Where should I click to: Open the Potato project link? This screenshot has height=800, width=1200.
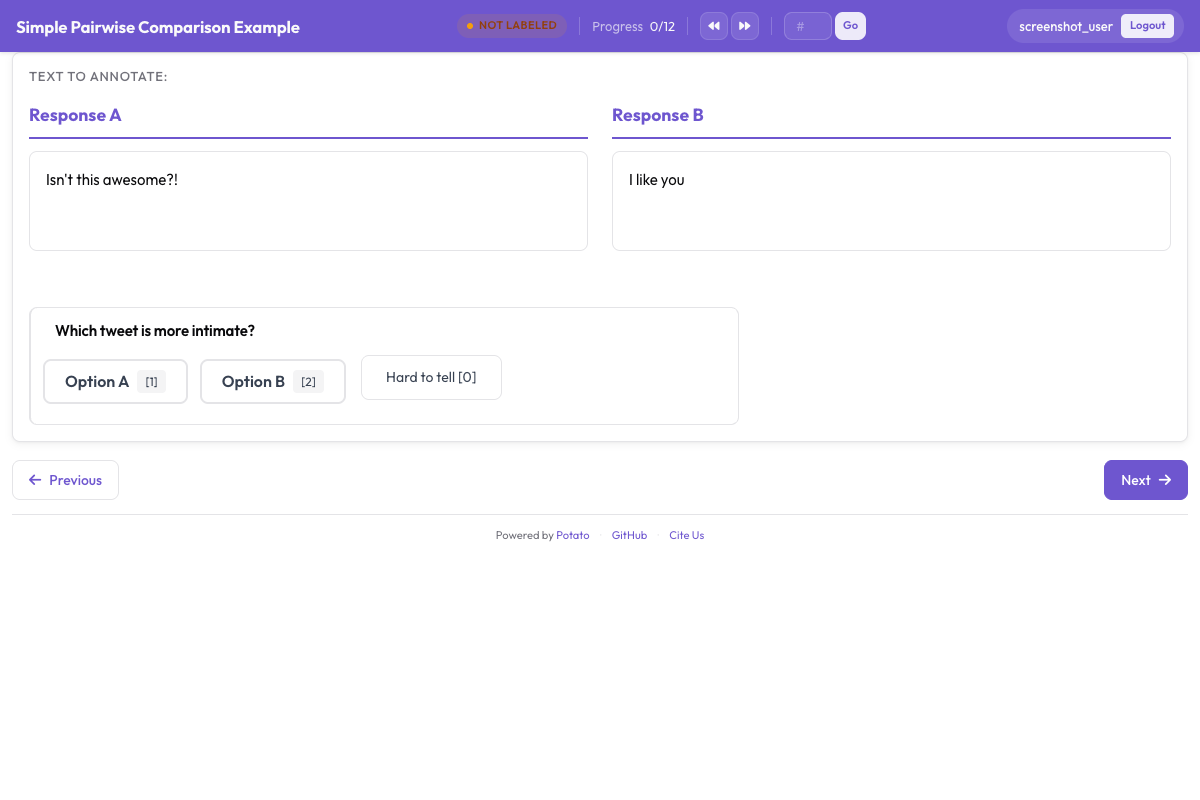tap(572, 535)
